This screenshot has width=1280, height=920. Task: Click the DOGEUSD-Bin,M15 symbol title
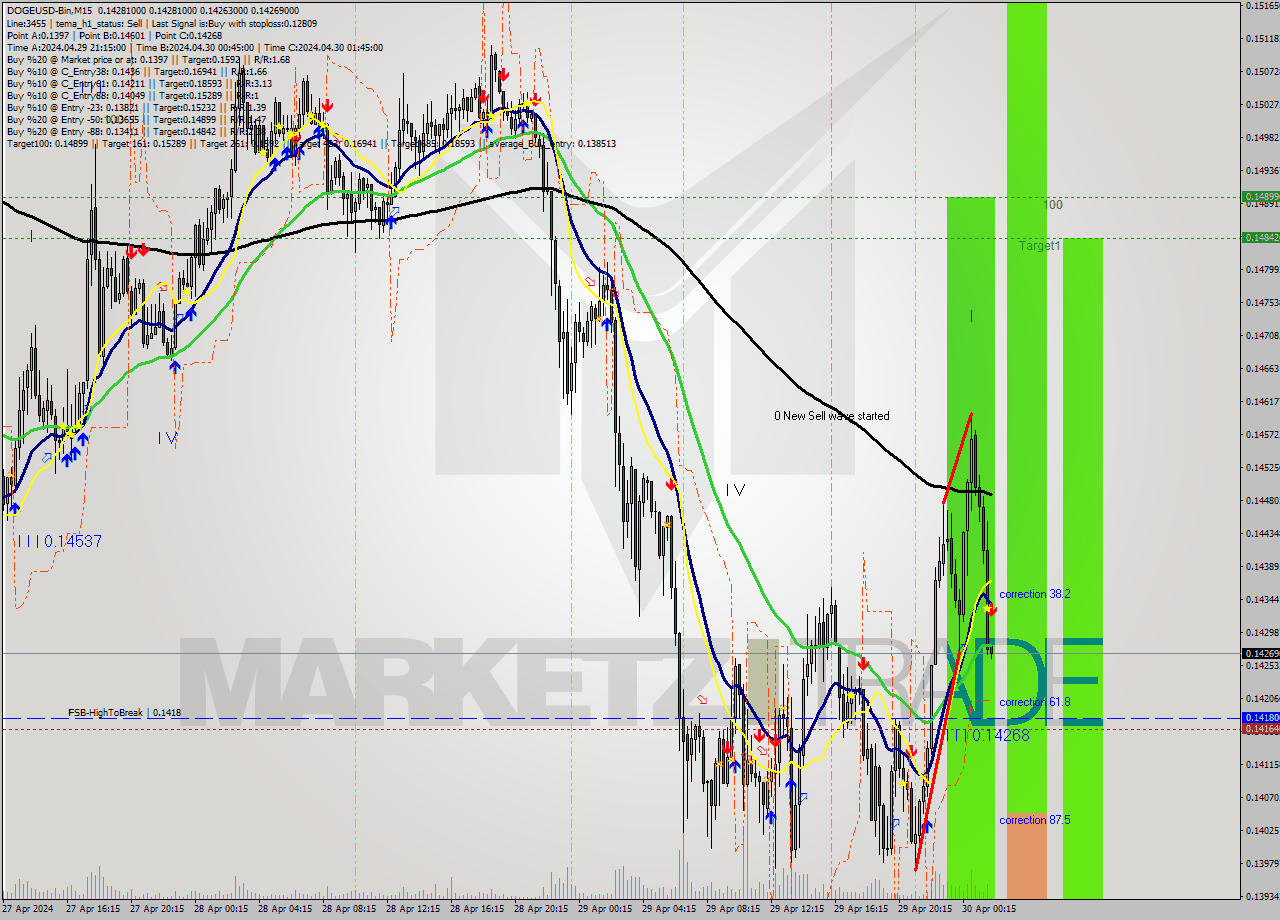(x=47, y=9)
